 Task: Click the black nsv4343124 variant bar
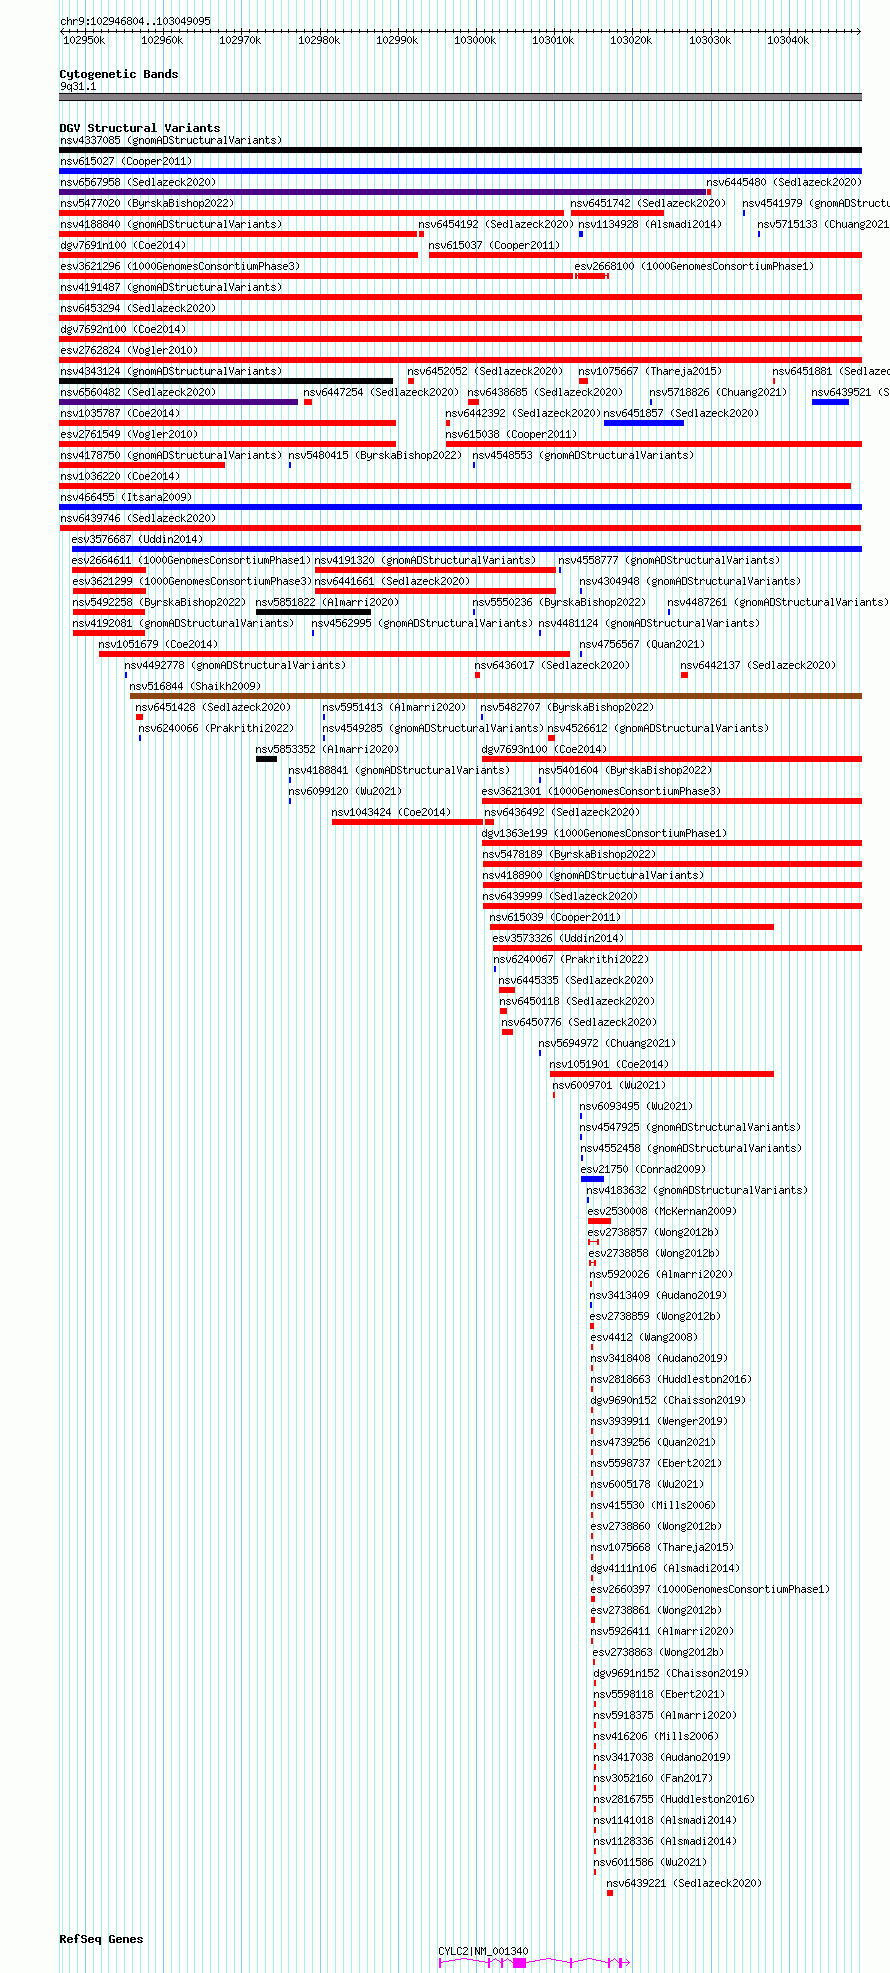coord(226,381)
